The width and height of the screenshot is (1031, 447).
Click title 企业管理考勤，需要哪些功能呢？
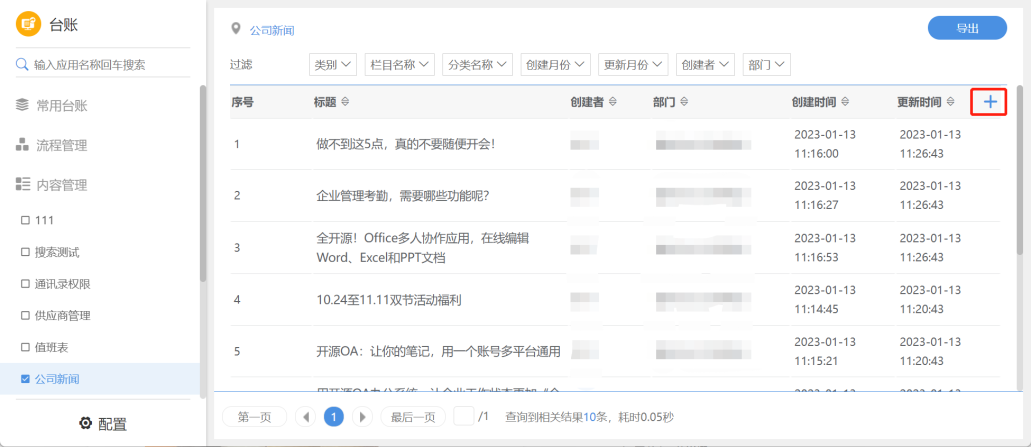pyautogui.click(x=402, y=196)
